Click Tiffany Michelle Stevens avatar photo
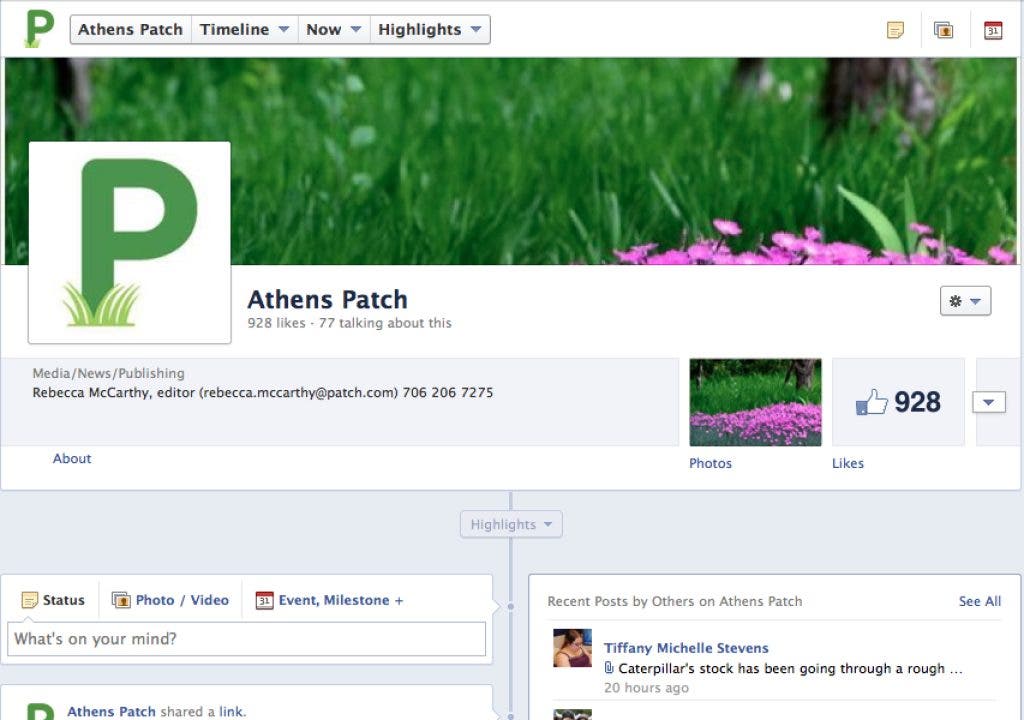The image size is (1024, 720). [572, 648]
